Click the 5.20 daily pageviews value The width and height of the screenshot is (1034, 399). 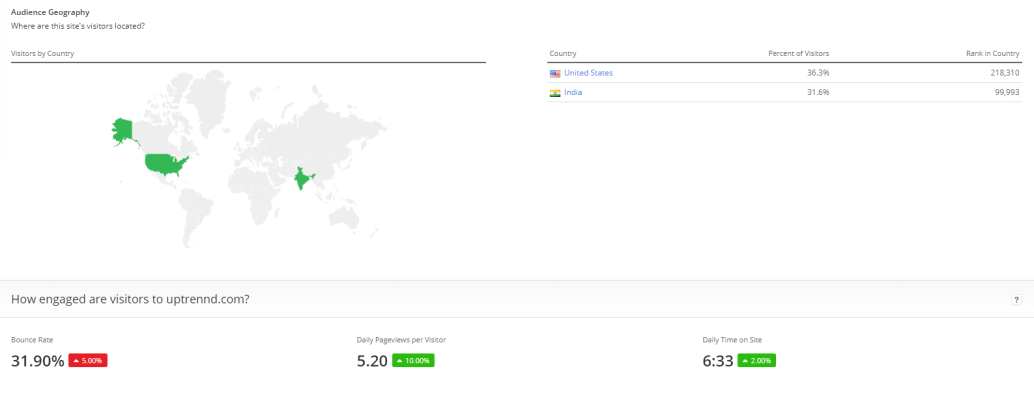pyautogui.click(x=372, y=361)
